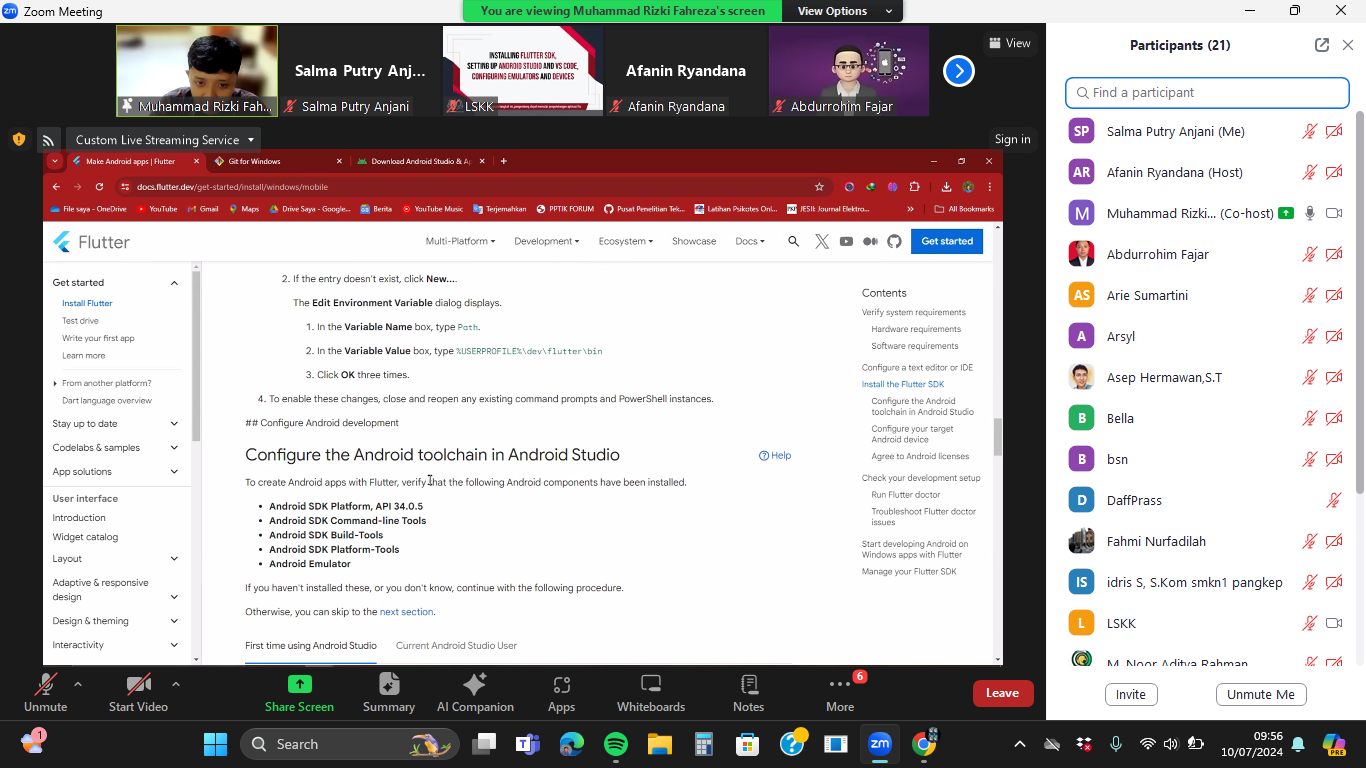Expand the Multi-Platform menu on Flutter site
This screenshot has height=768, width=1366.
460,241
